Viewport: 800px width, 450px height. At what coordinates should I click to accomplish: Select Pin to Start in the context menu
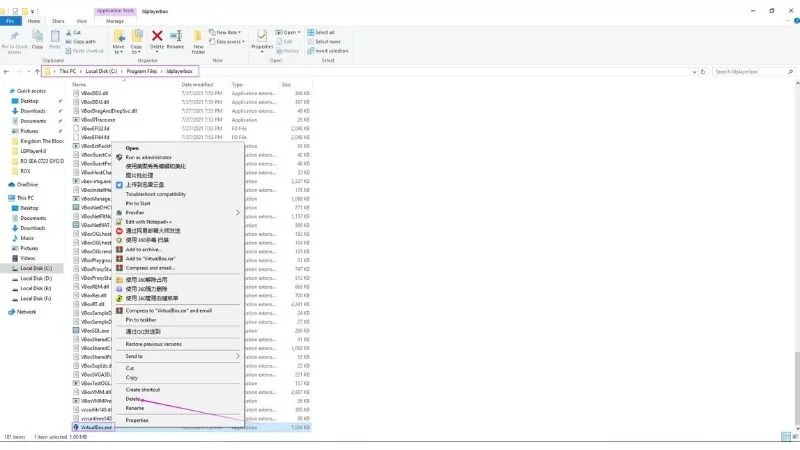pyautogui.click(x=138, y=203)
